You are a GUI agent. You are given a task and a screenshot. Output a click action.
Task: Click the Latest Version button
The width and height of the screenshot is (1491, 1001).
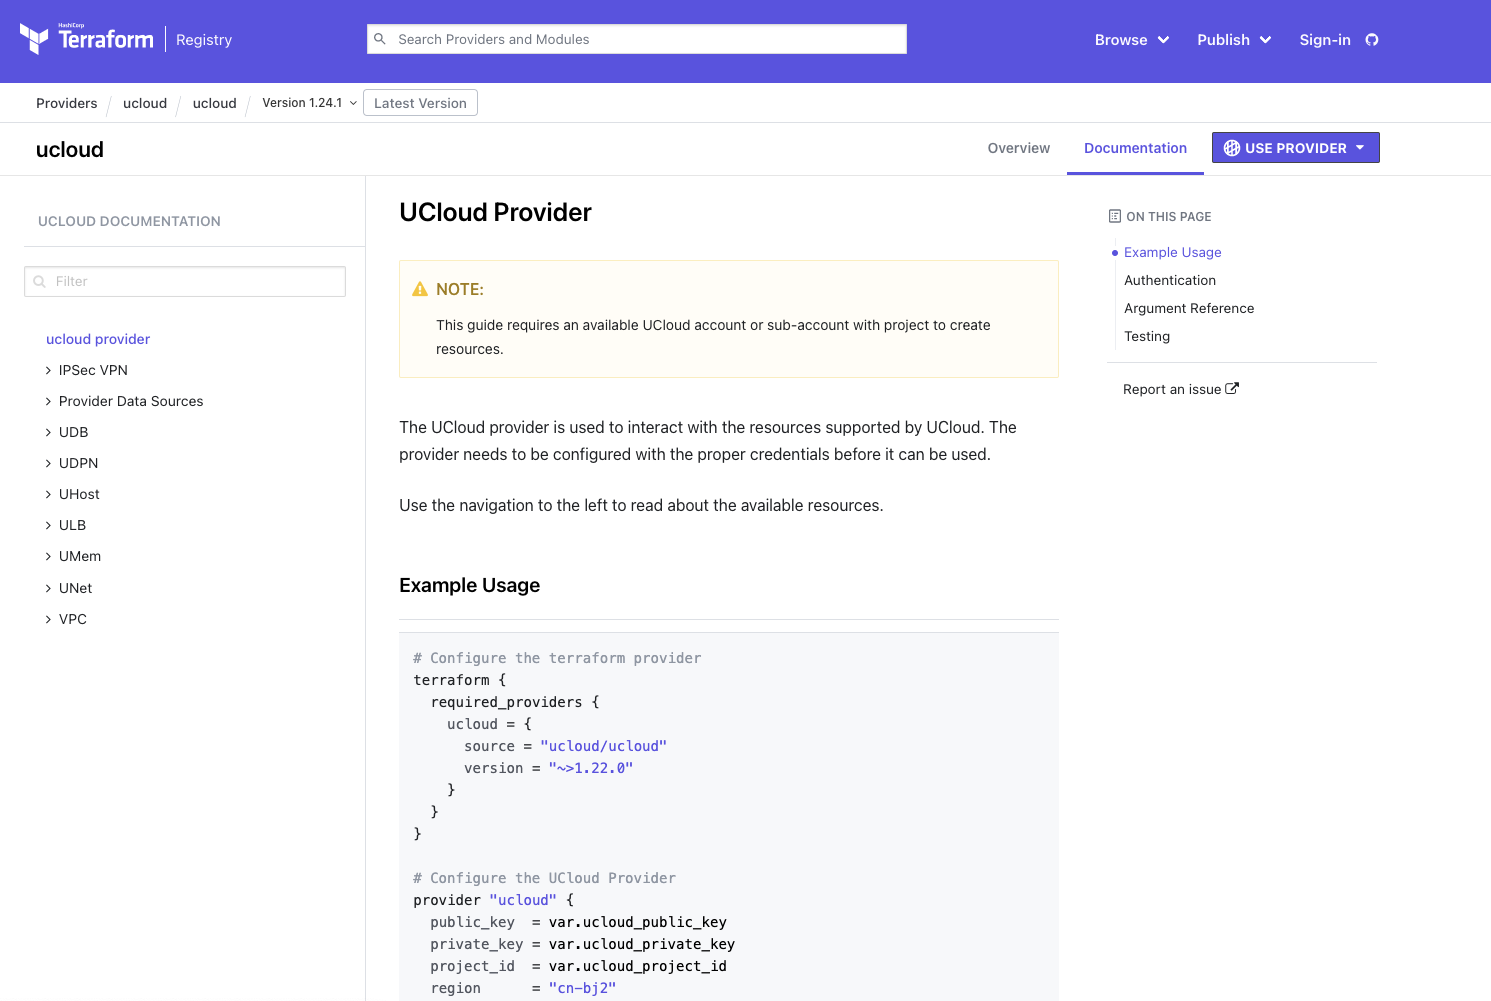(420, 103)
